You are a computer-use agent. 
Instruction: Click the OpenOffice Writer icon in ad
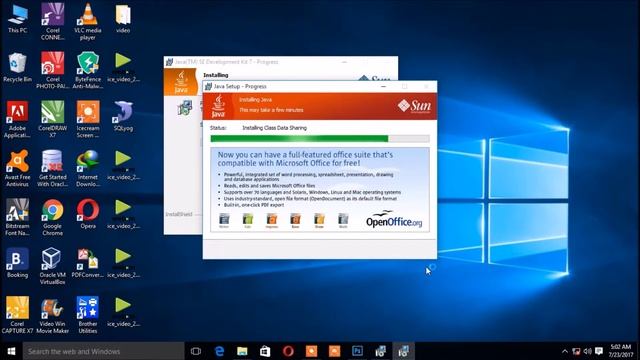[224, 220]
